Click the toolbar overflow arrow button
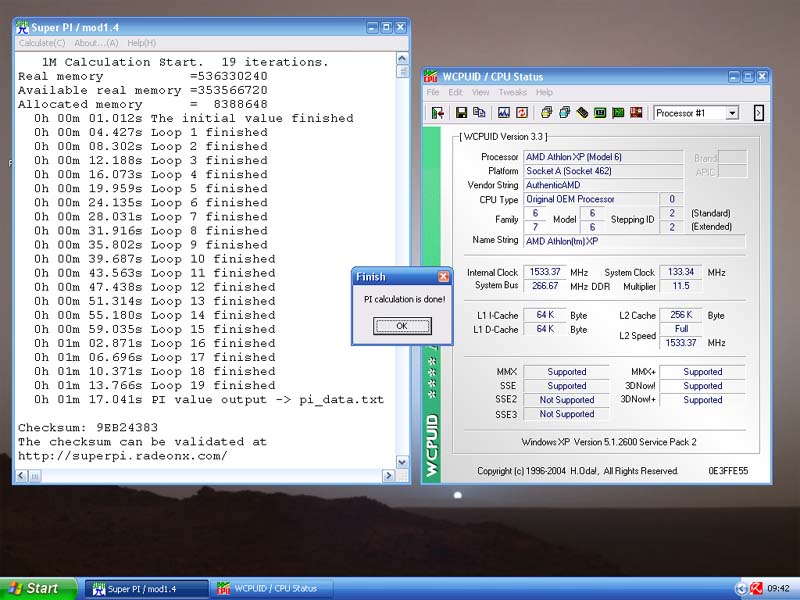The height and width of the screenshot is (600, 800). [x=758, y=113]
